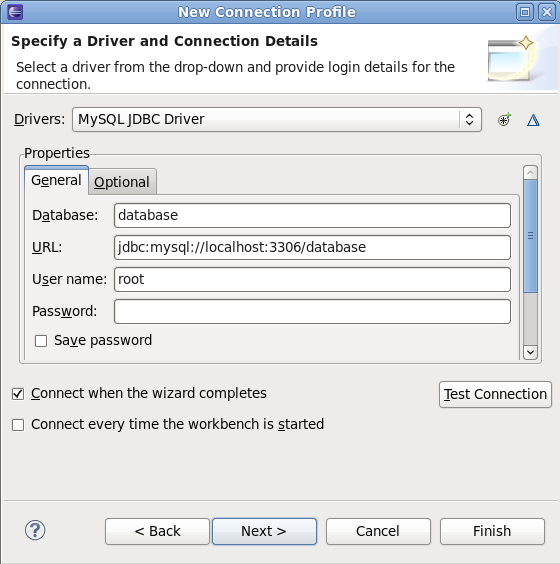
Task: Click the Properties scrollbar thumb
Action: coord(530,236)
